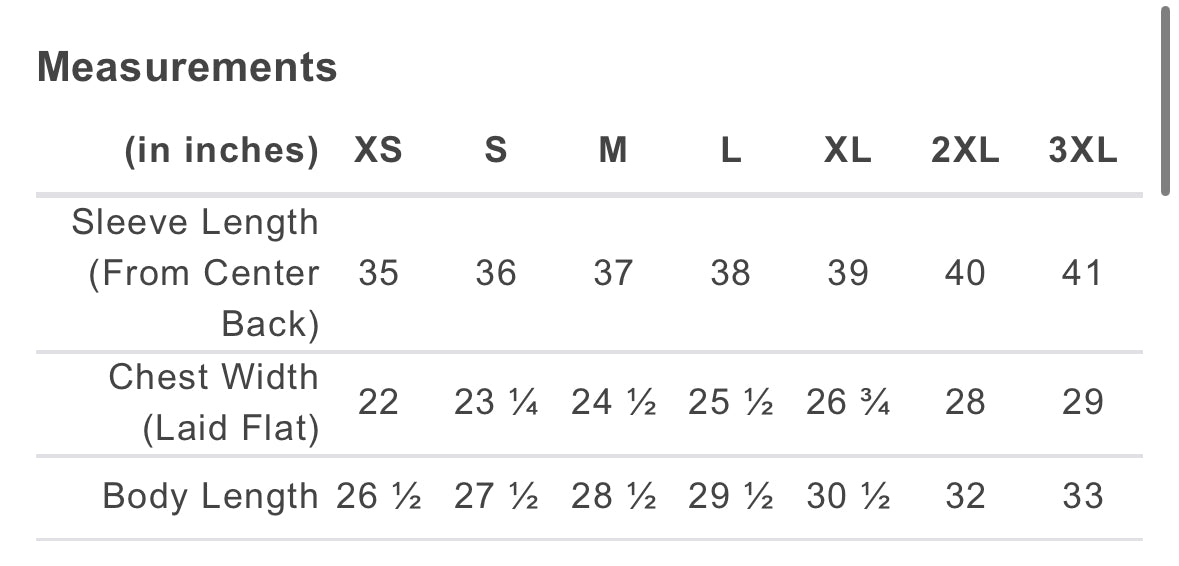Image resolution: width=1179 pixels, height=566 pixels.
Task: Select the 3XL size column header
Action: tap(1083, 151)
